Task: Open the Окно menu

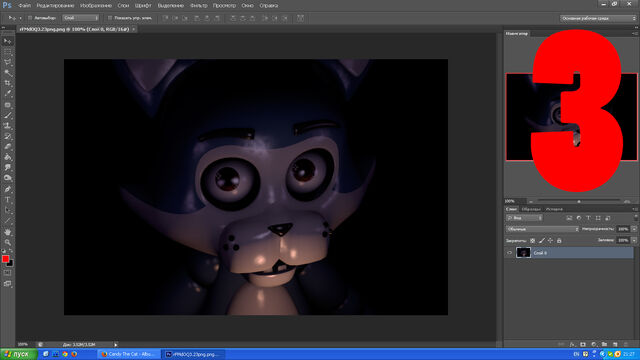Action: [247, 6]
